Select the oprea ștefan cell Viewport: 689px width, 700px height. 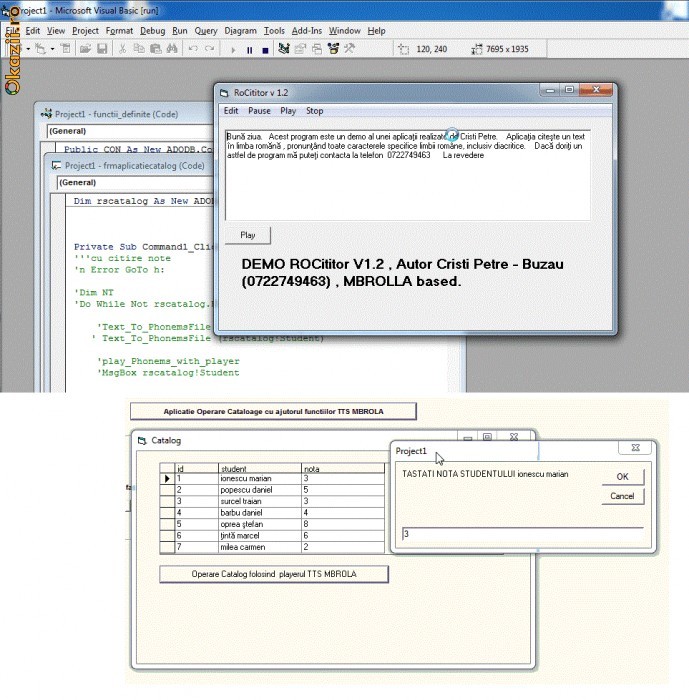[260, 524]
